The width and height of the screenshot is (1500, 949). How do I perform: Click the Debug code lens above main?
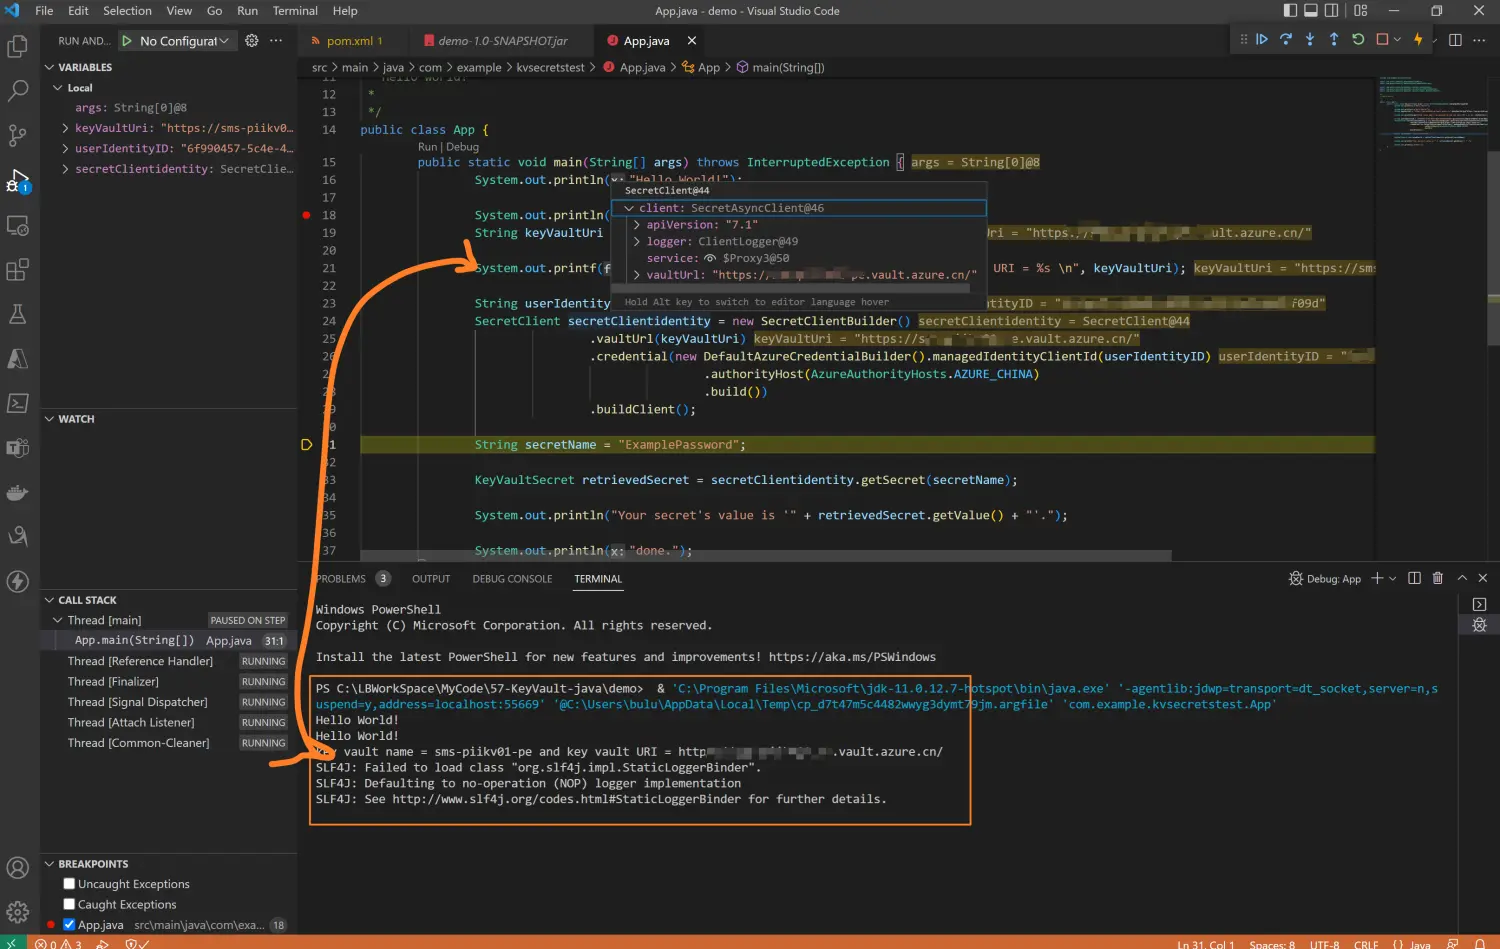462,147
